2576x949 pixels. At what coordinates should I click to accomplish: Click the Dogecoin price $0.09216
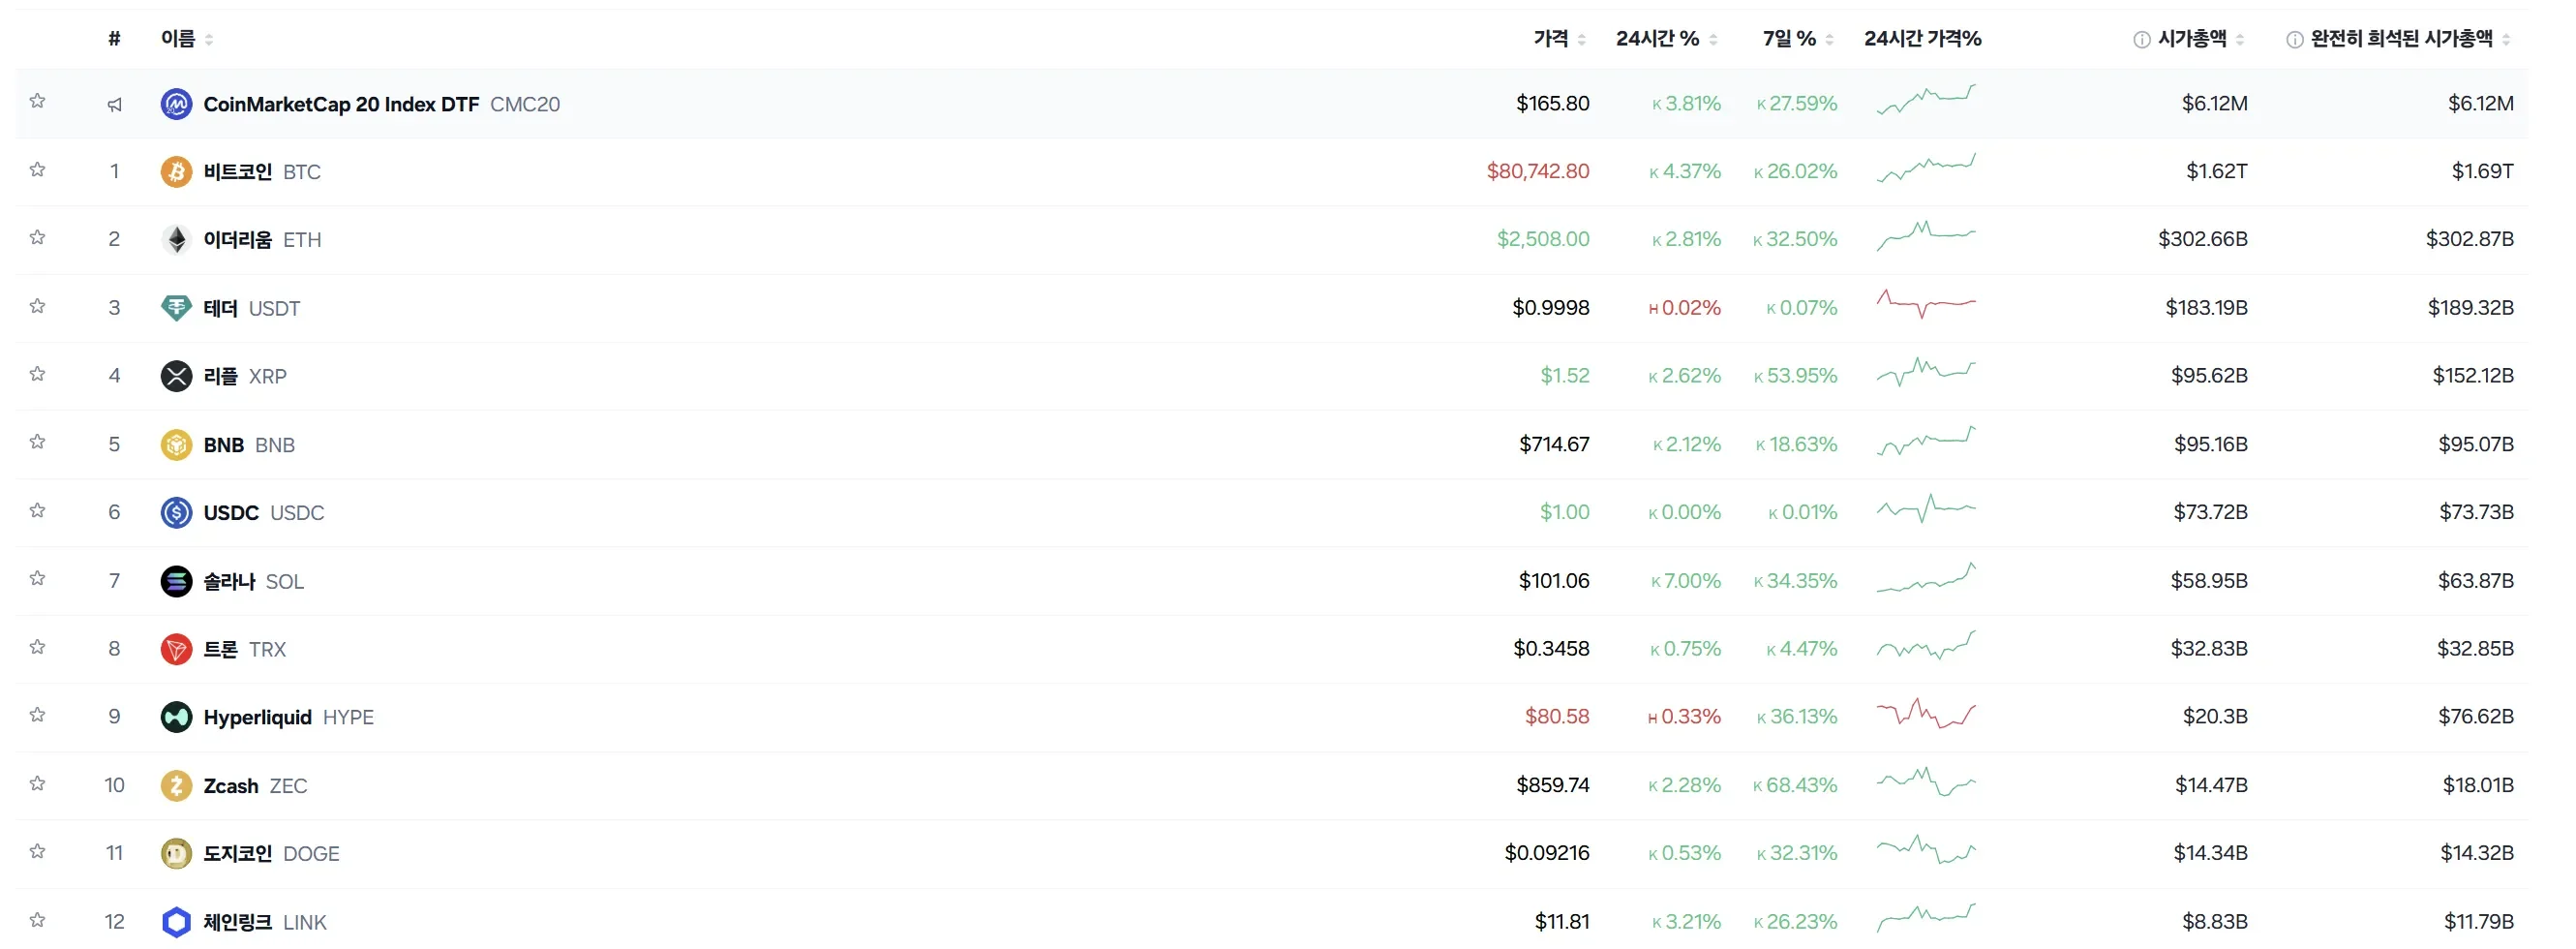tap(1547, 853)
